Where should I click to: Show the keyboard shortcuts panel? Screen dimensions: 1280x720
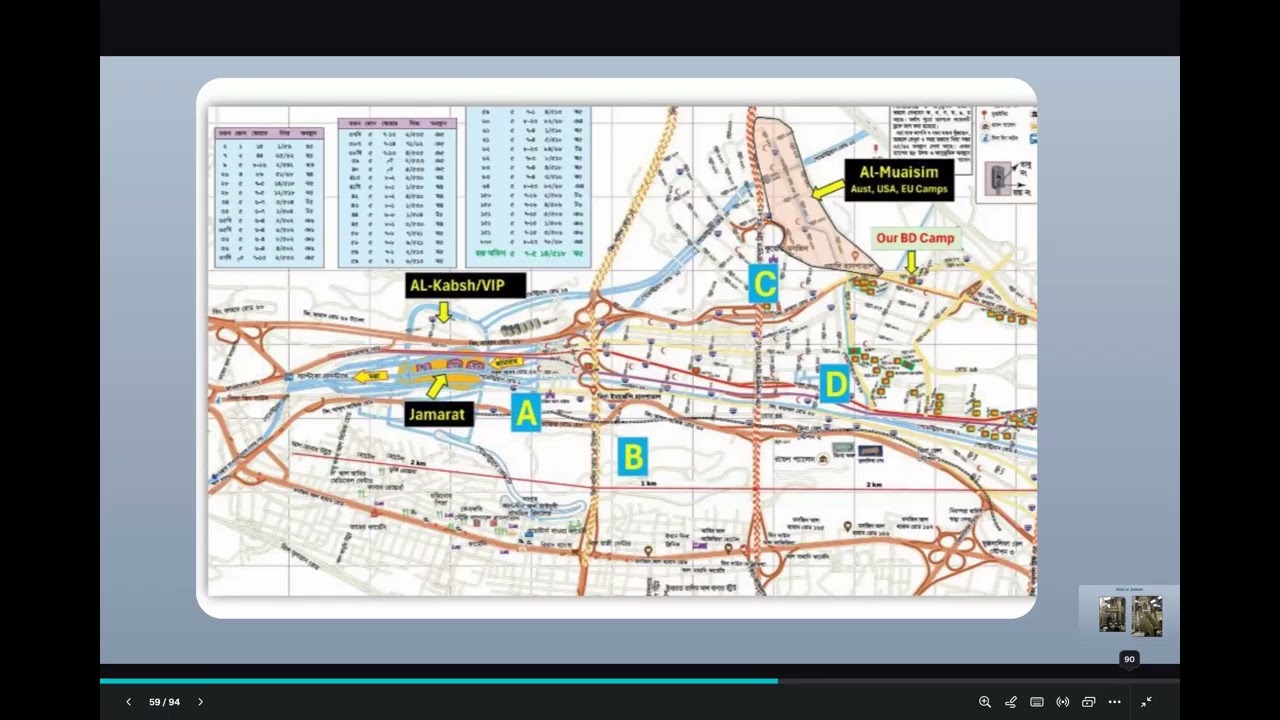click(1037, 702)
